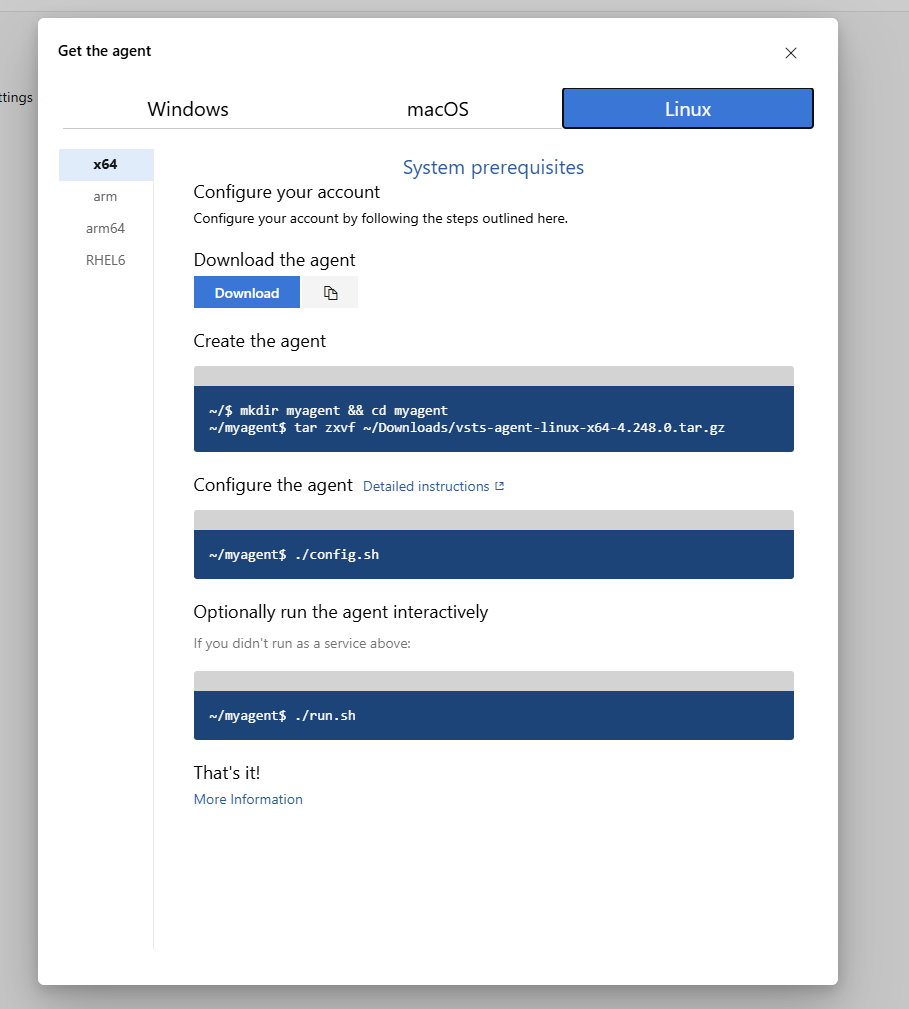Switch to the Windows tab
The width and height of the screenshot is (909, 1009).
tap(188, 109)
